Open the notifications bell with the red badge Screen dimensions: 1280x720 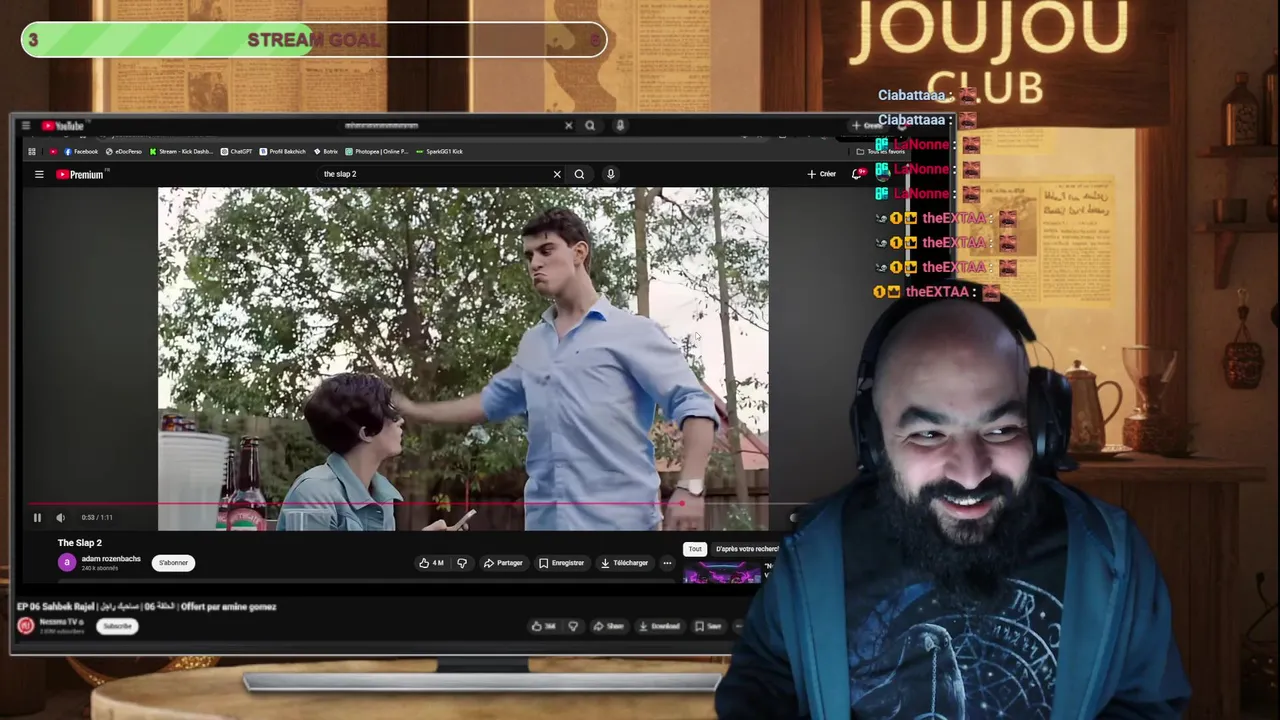857,174
